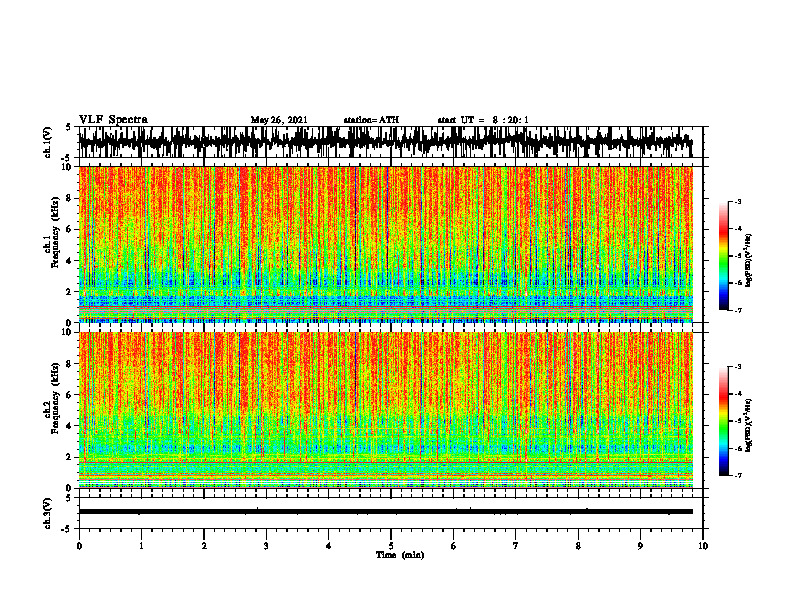Click the '-3' value on the upper color scale

pyautogui.click(x=737, y=202)
